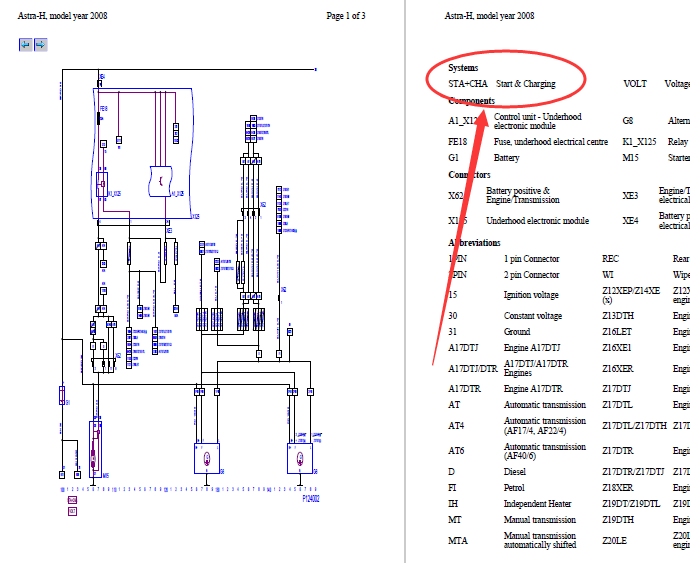
Task: Click 'Z12XEP/Z14XE (x)' abbreviation
Action: (x=631, y=295)
